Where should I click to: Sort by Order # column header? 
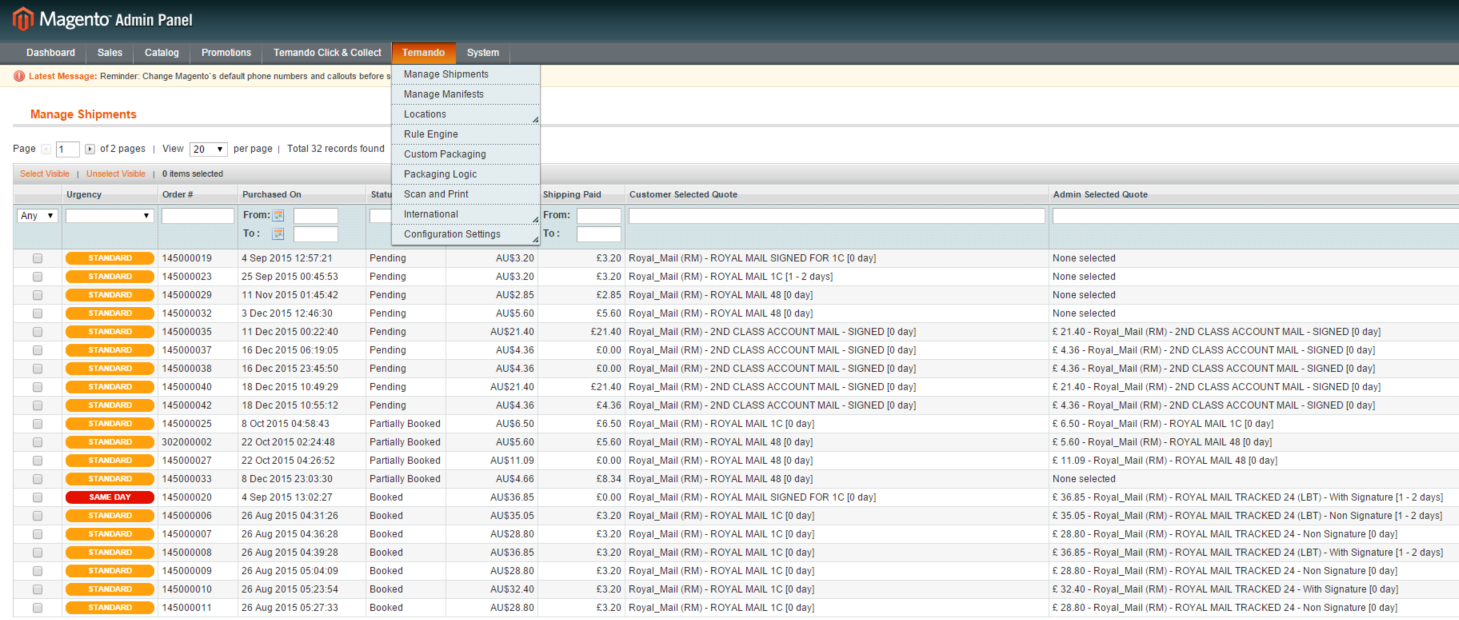pos(177,195)
